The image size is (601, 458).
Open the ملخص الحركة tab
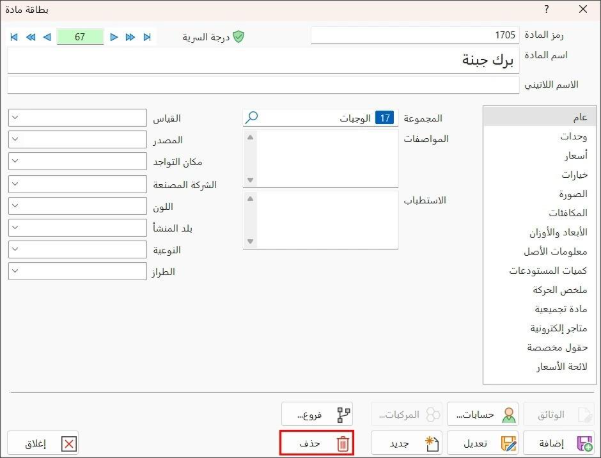(539, 290)
